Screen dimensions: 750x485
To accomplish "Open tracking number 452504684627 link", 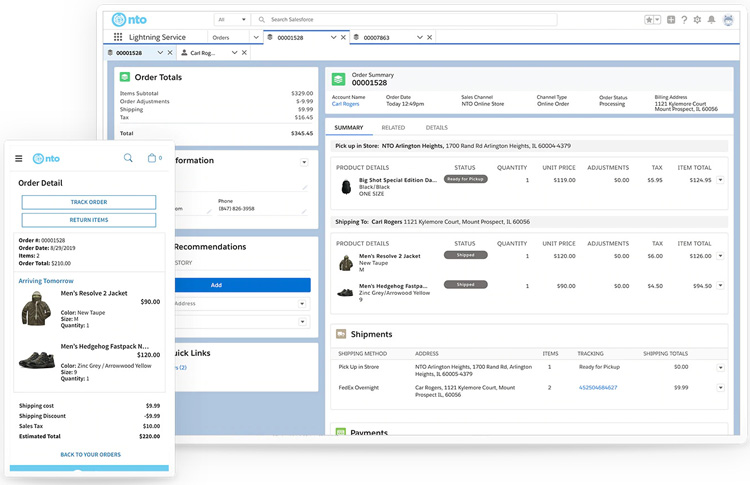I will coord(597,387).
